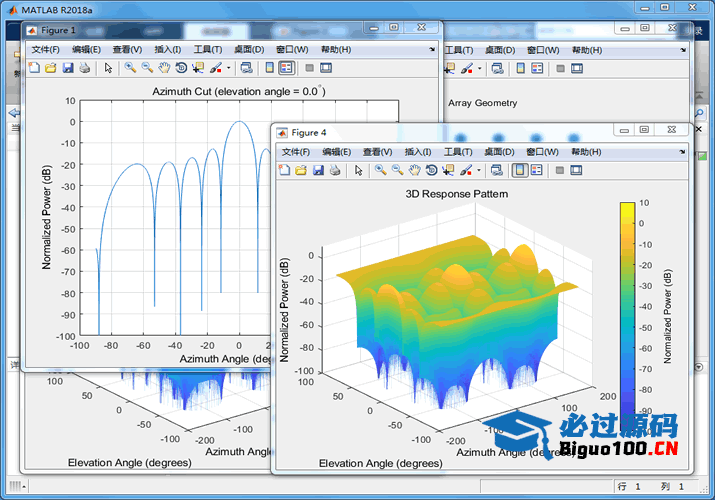Image resolution: width=715 pixels, height=500 pixels.
Task: Click Open File icon in Figure 1 toolbar
Action: click(51, 68)
